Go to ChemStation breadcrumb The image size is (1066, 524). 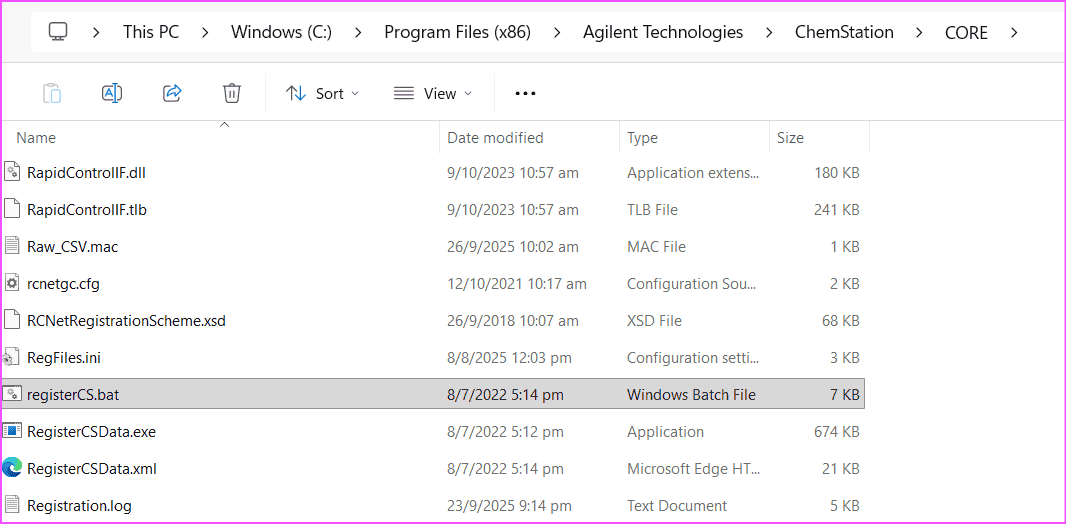pyautogui.click(x=844, y=32)
